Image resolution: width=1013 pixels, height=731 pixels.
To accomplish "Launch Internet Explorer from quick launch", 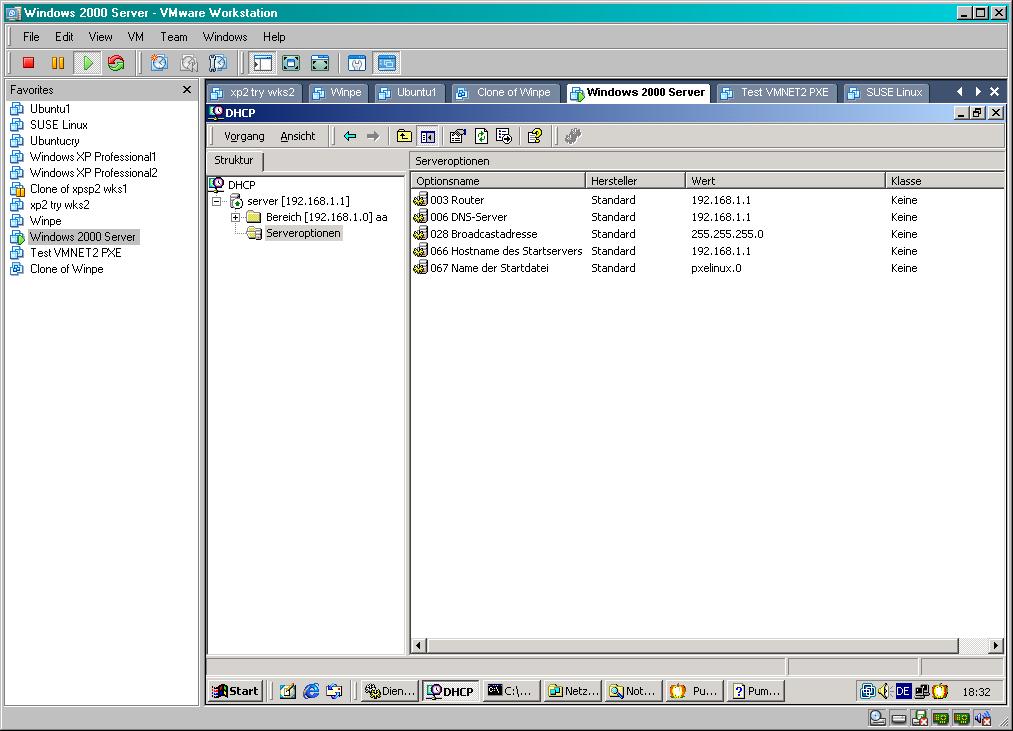I will [311, 691].
